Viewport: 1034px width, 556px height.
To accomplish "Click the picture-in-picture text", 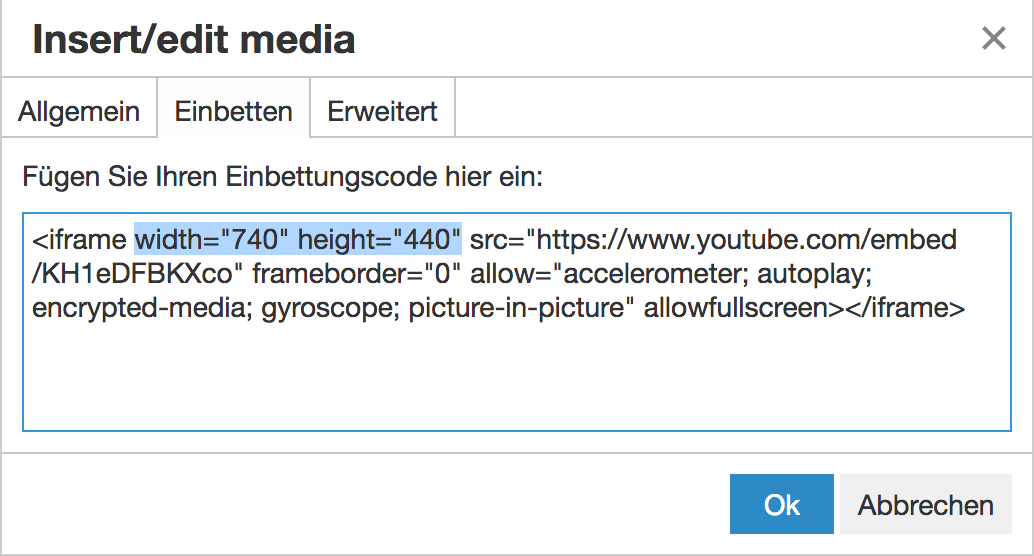I will tap(517, 308).
